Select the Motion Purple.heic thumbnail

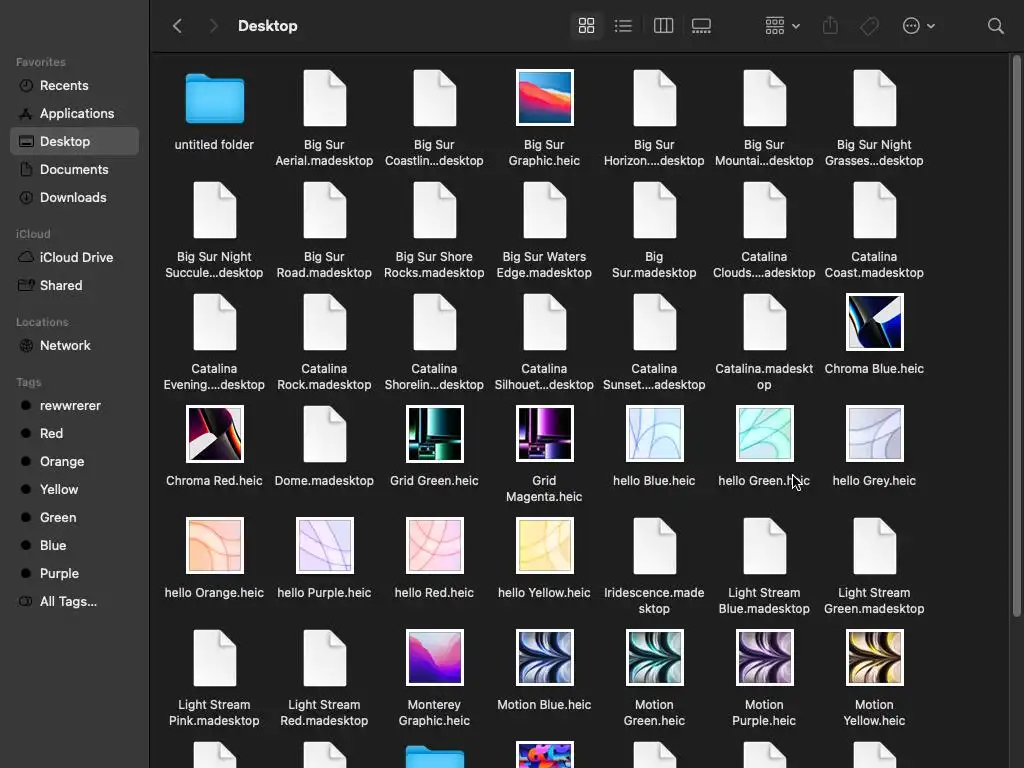click(x=765, y=658)
